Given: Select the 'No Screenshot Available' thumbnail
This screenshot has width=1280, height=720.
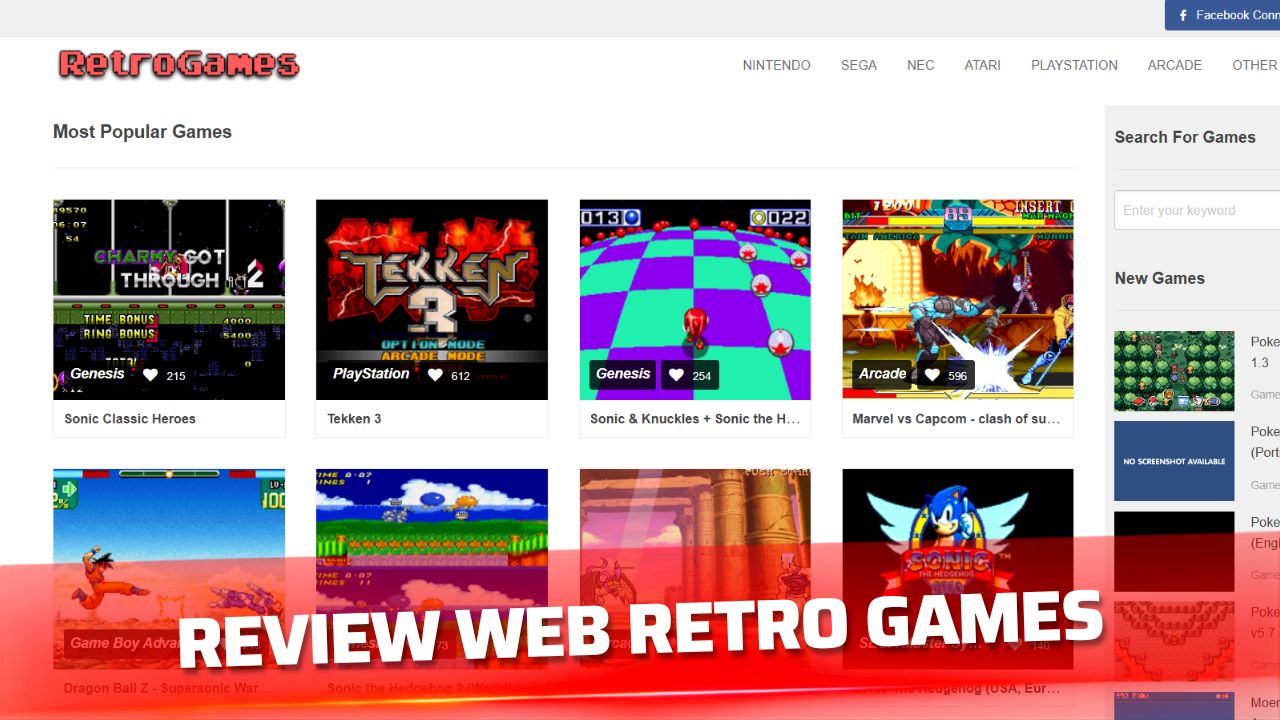Looking at the screenshot, I should coord(1174,461).
